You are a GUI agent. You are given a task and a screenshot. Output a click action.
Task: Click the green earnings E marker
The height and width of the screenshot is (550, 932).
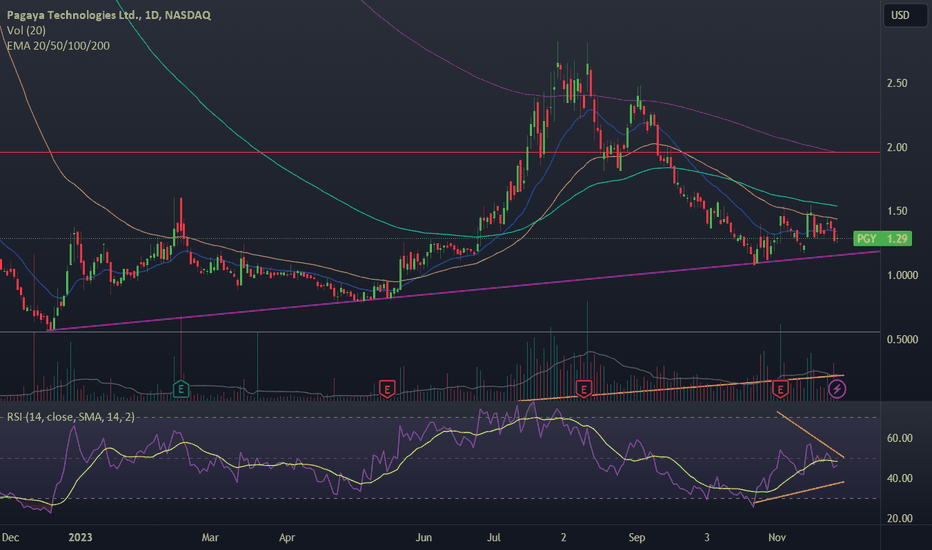tap(181, 389)
